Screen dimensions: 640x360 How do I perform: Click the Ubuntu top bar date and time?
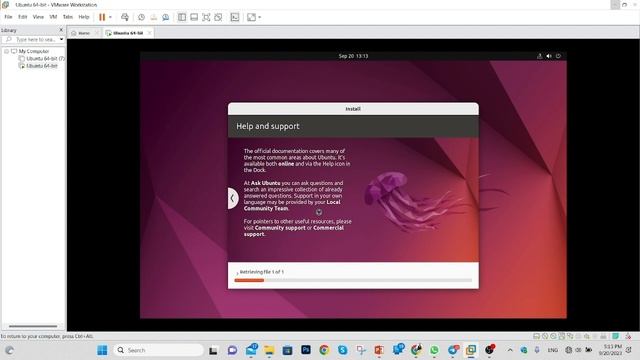coord(353,56)
